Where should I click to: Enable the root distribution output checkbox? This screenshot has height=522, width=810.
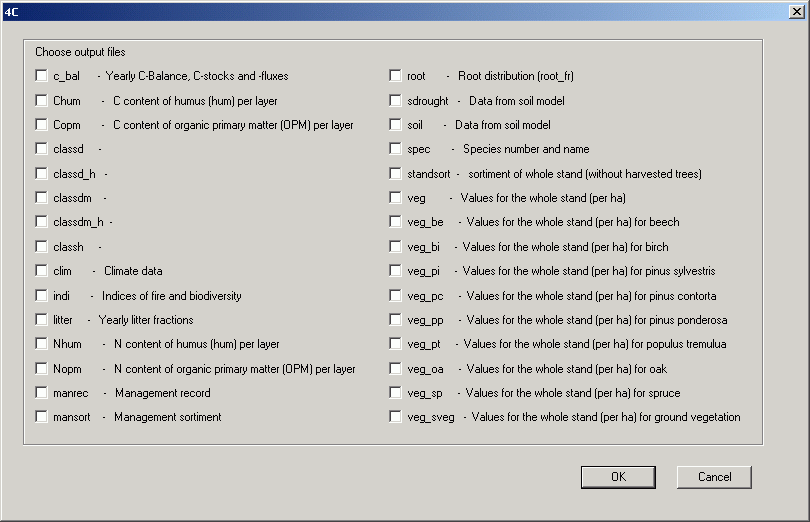click(396, 76)
